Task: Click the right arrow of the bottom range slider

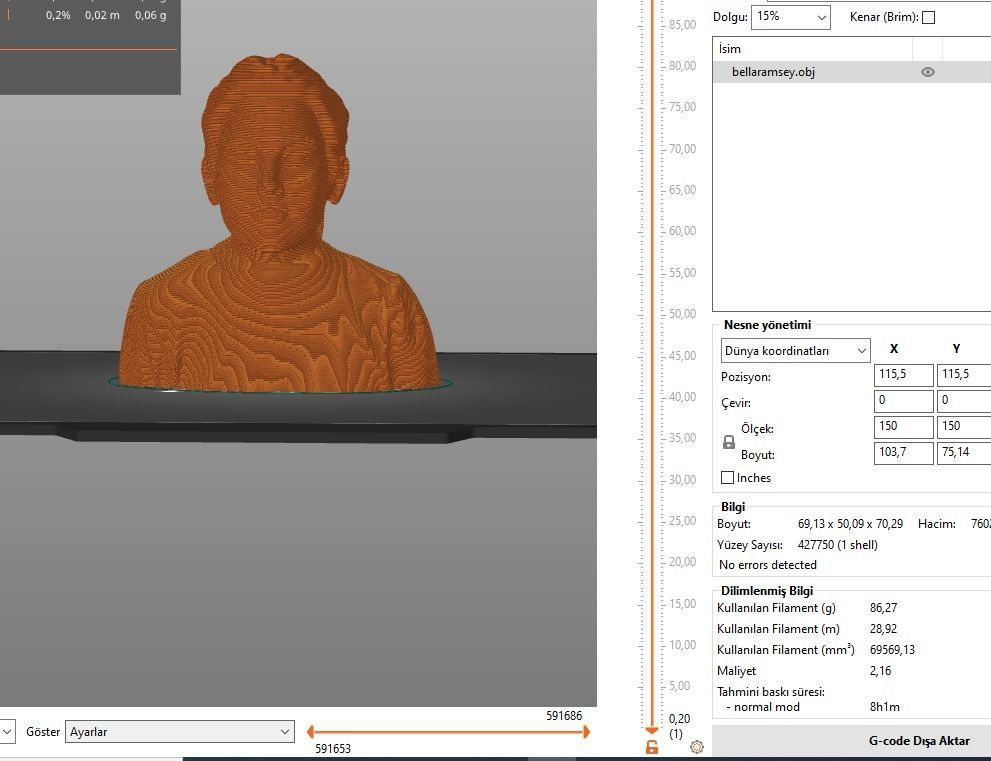Action: click(x=585, y=731)
